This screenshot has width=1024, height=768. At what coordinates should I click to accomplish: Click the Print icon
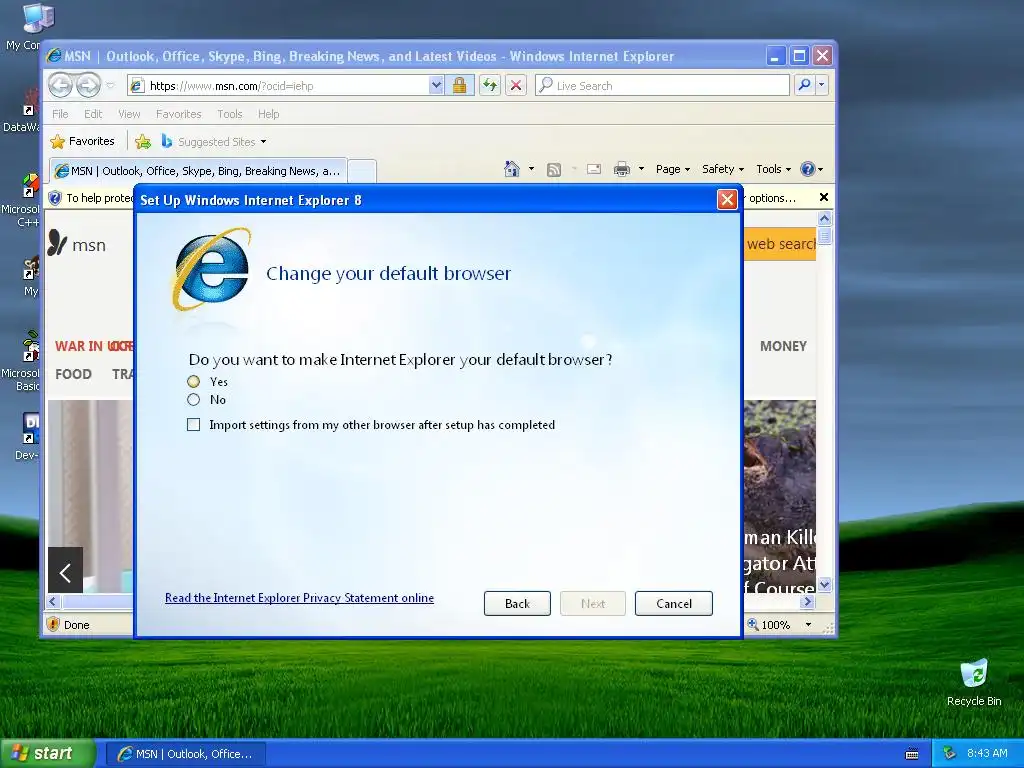point(622,169)
